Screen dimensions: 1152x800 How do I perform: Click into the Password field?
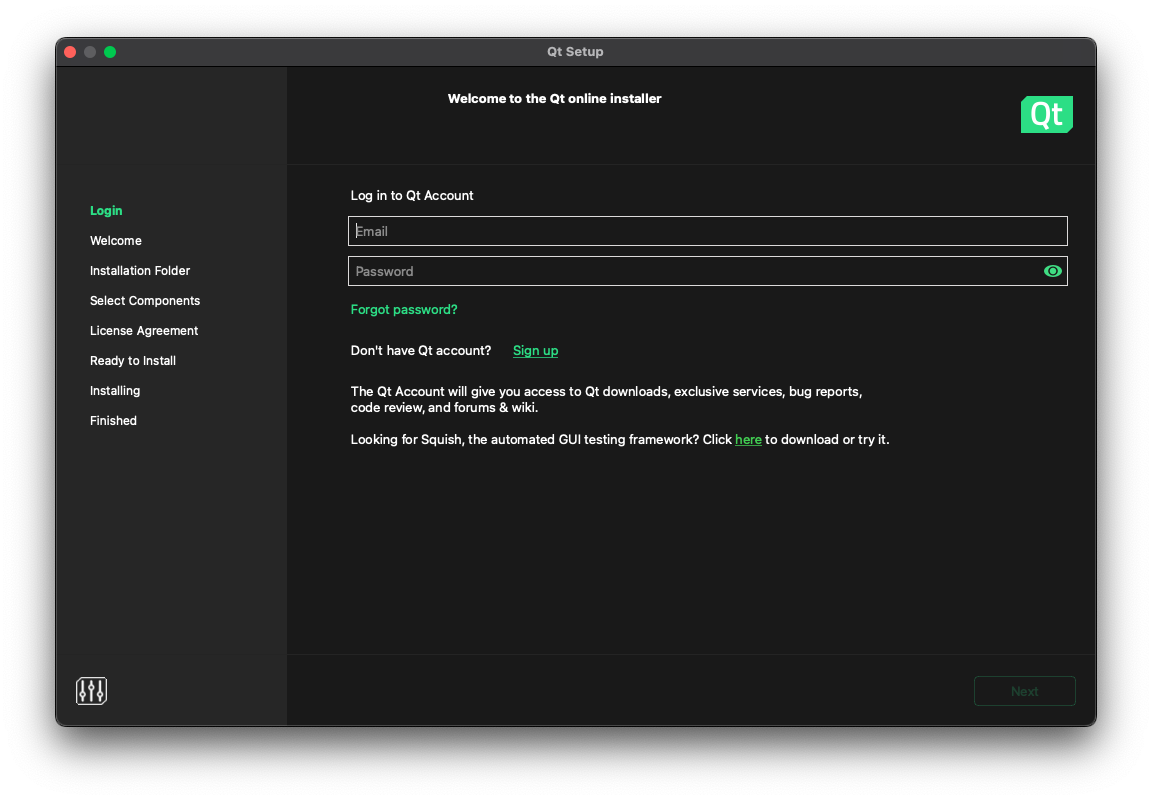point(690,271)
